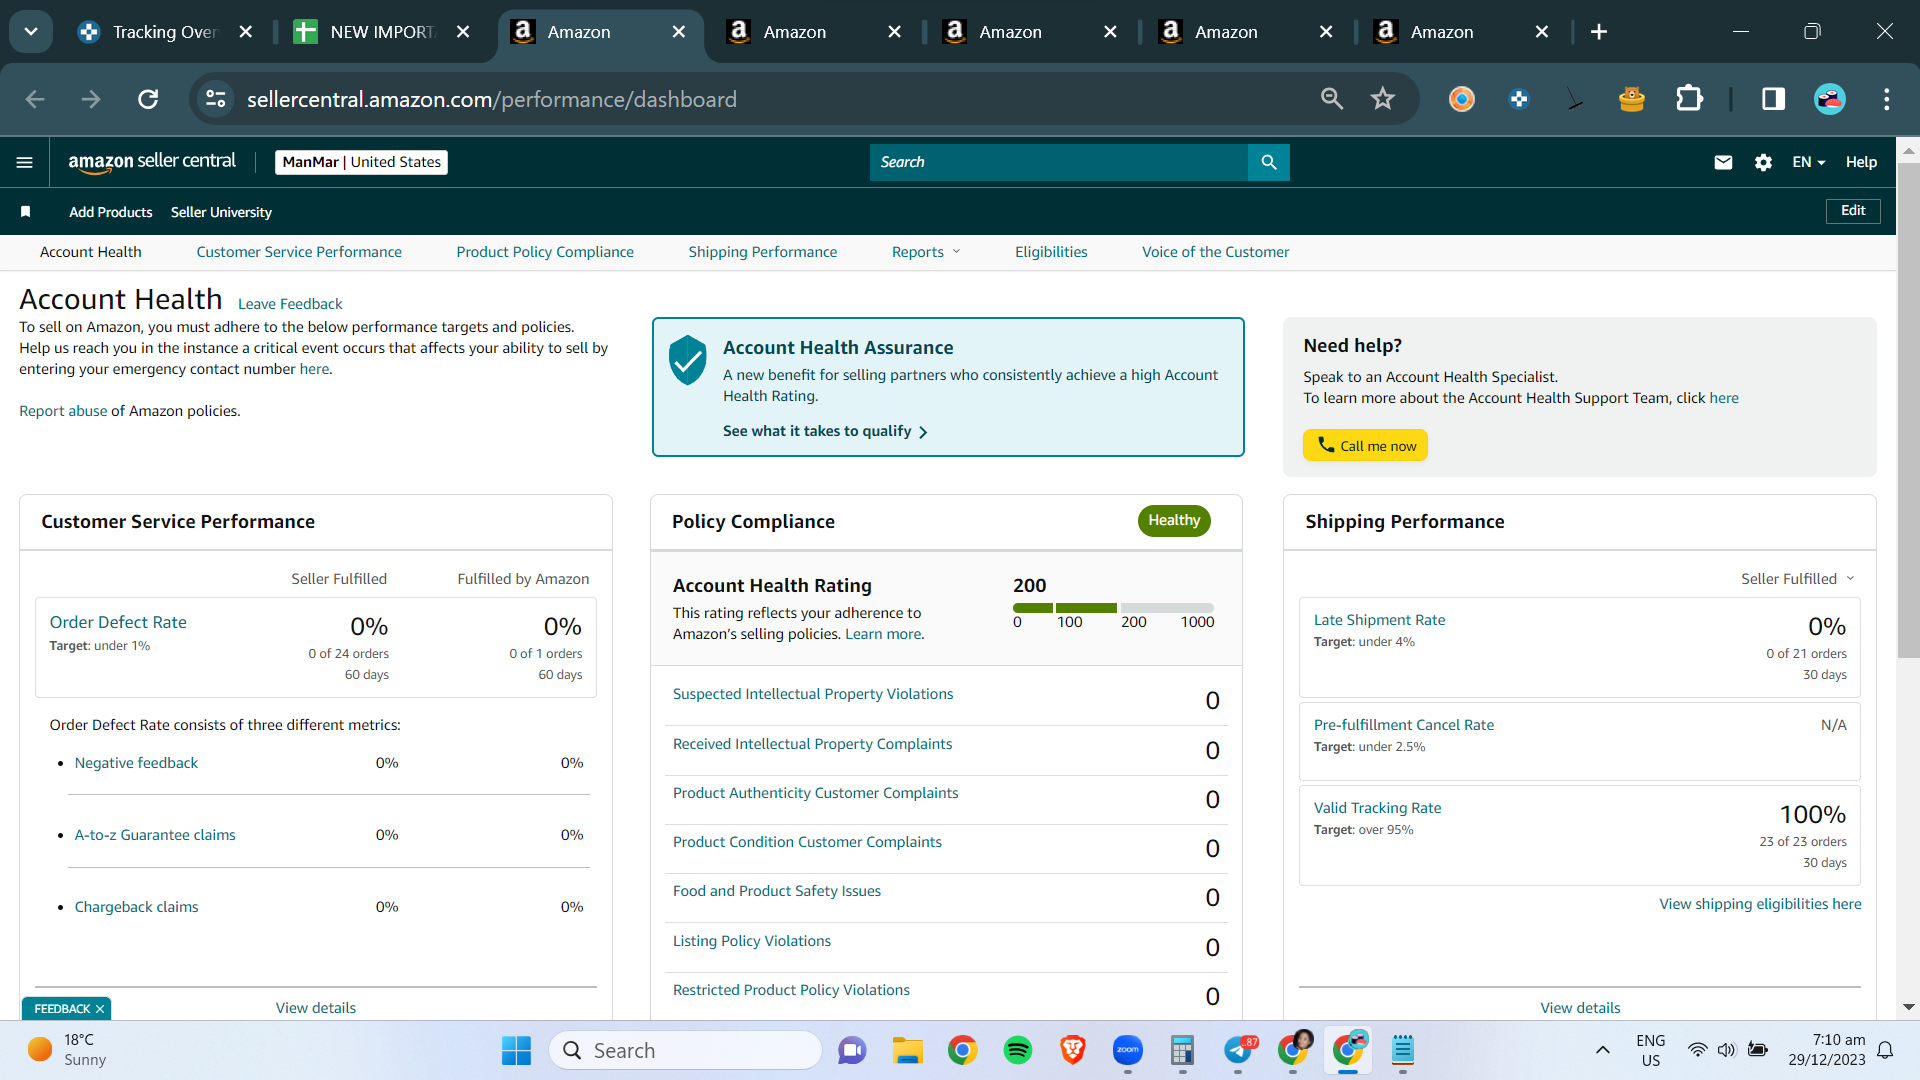Image resolution: width=1920 pixels, height=1080 pixels.
Task: Click the zoom magnifier icon in address bar
Action: point(1331,99)
